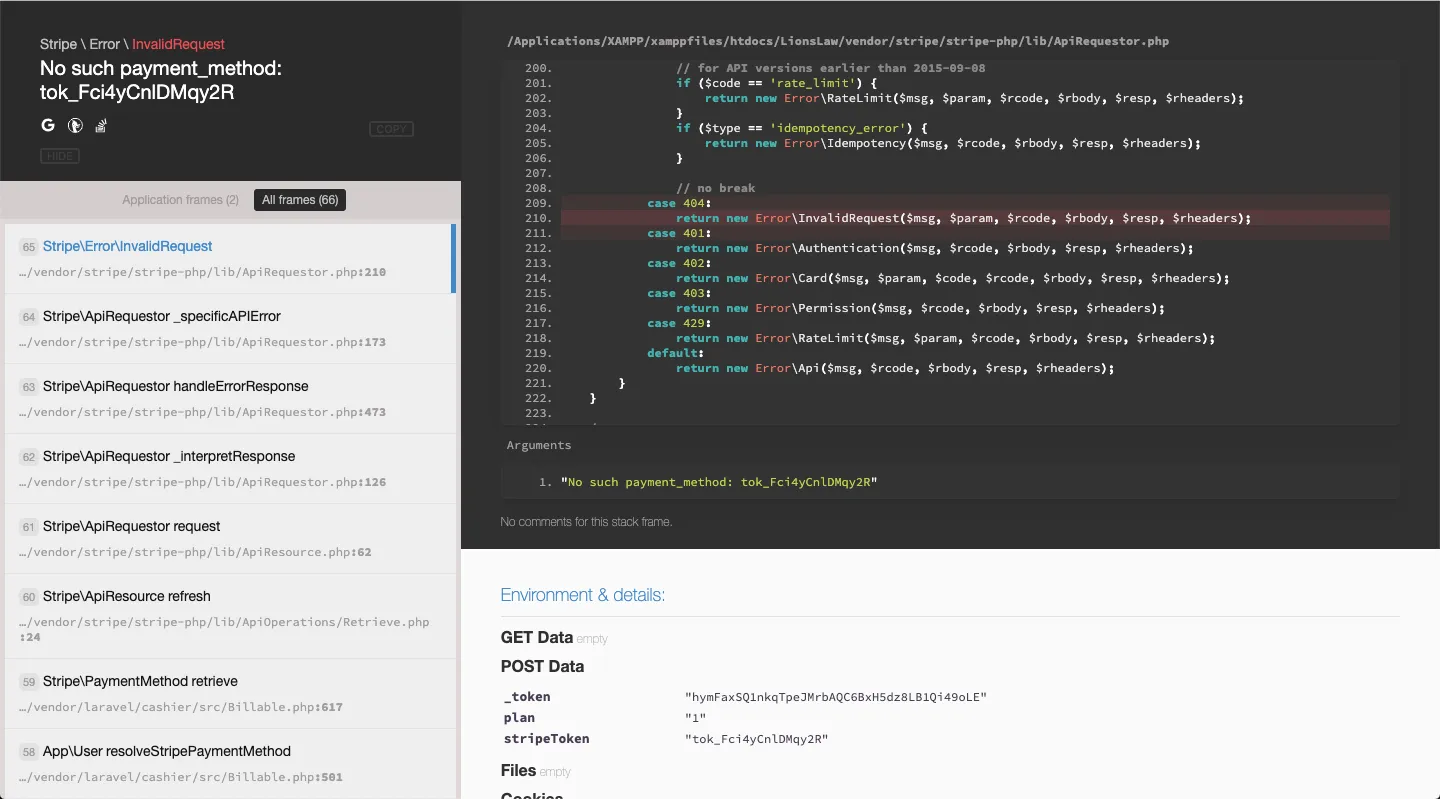The width and height of the screenshot is (1440, 799).
Task: Select frame 63 ApiRequestor handleErrorResponse
Action: pos(230,398)
